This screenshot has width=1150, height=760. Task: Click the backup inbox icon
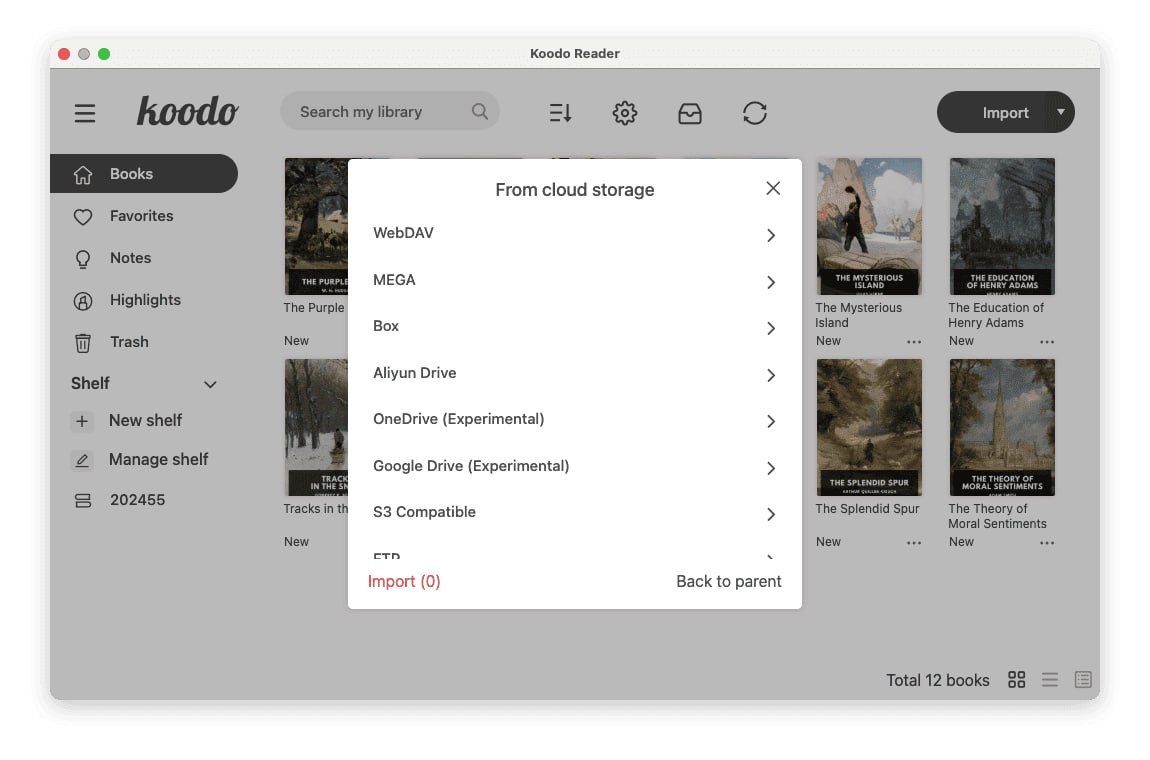689,113
